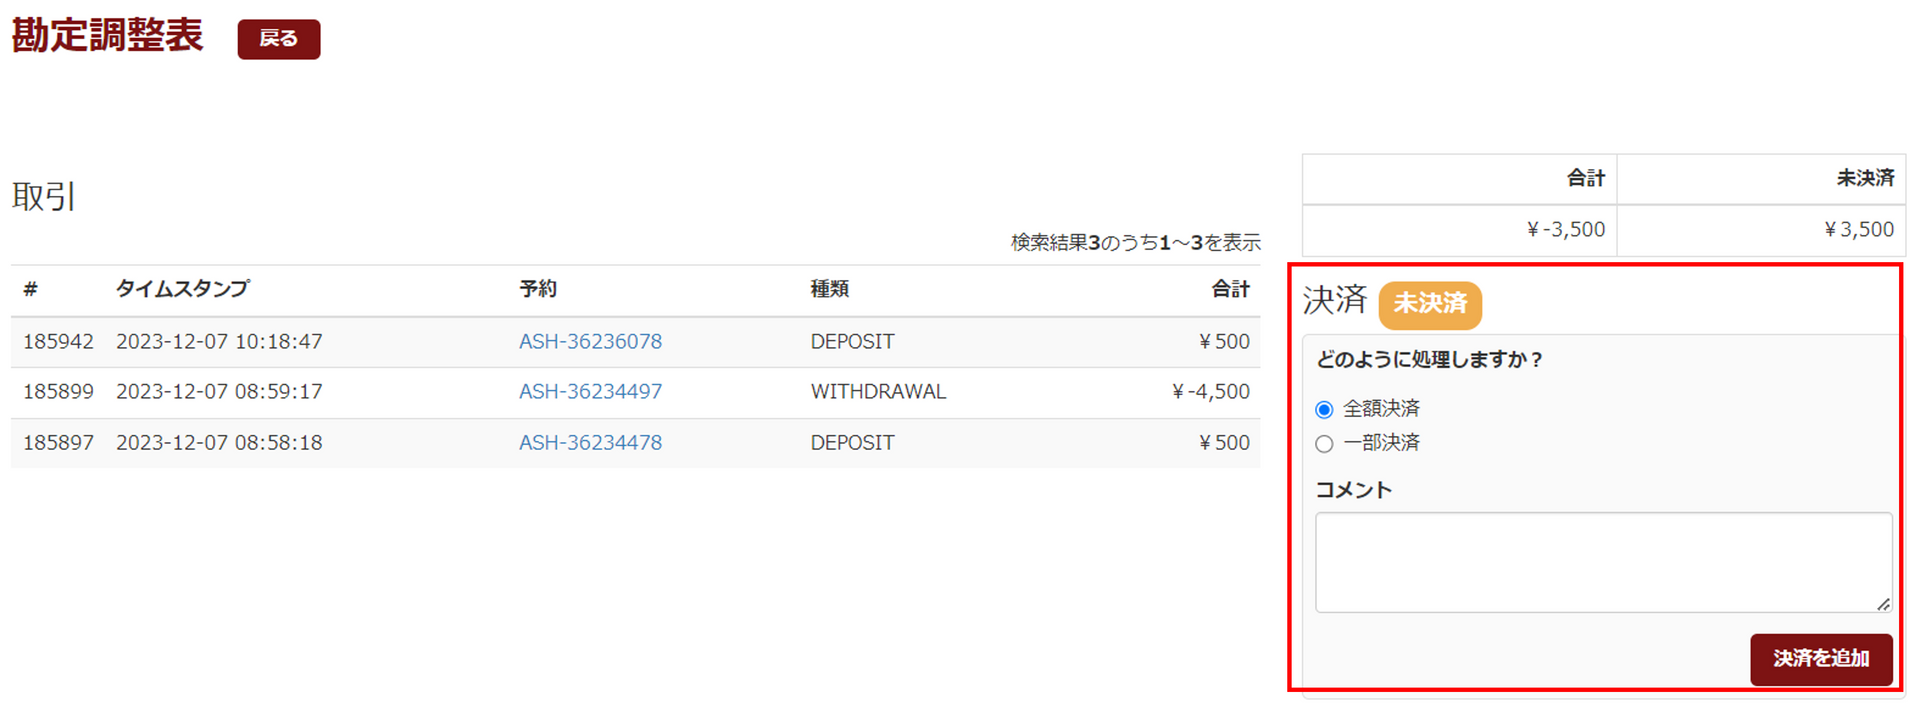Click the 種類 column header

[x=829, y=289]
